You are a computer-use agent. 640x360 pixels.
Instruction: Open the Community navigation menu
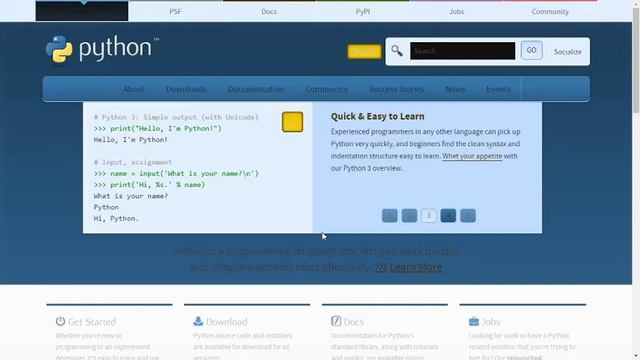pos(327,89)
